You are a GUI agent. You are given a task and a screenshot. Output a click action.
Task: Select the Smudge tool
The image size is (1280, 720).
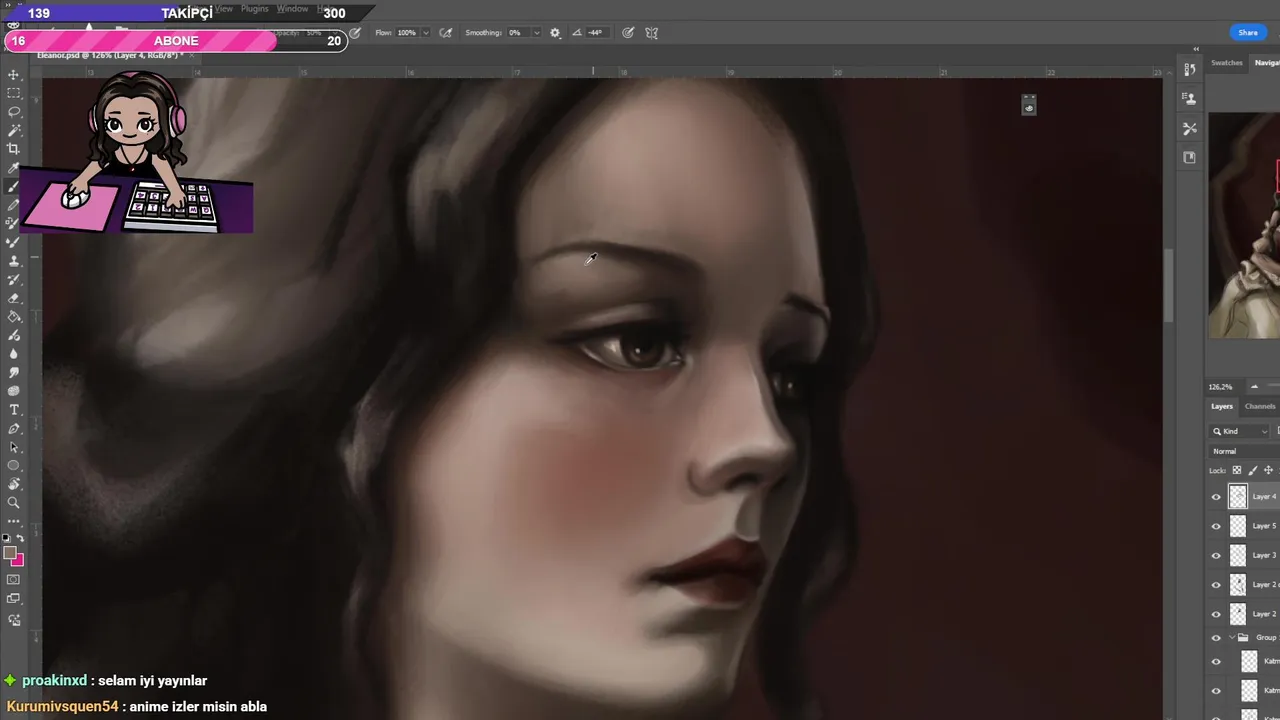pyautogui.click(x=14, y=372)
